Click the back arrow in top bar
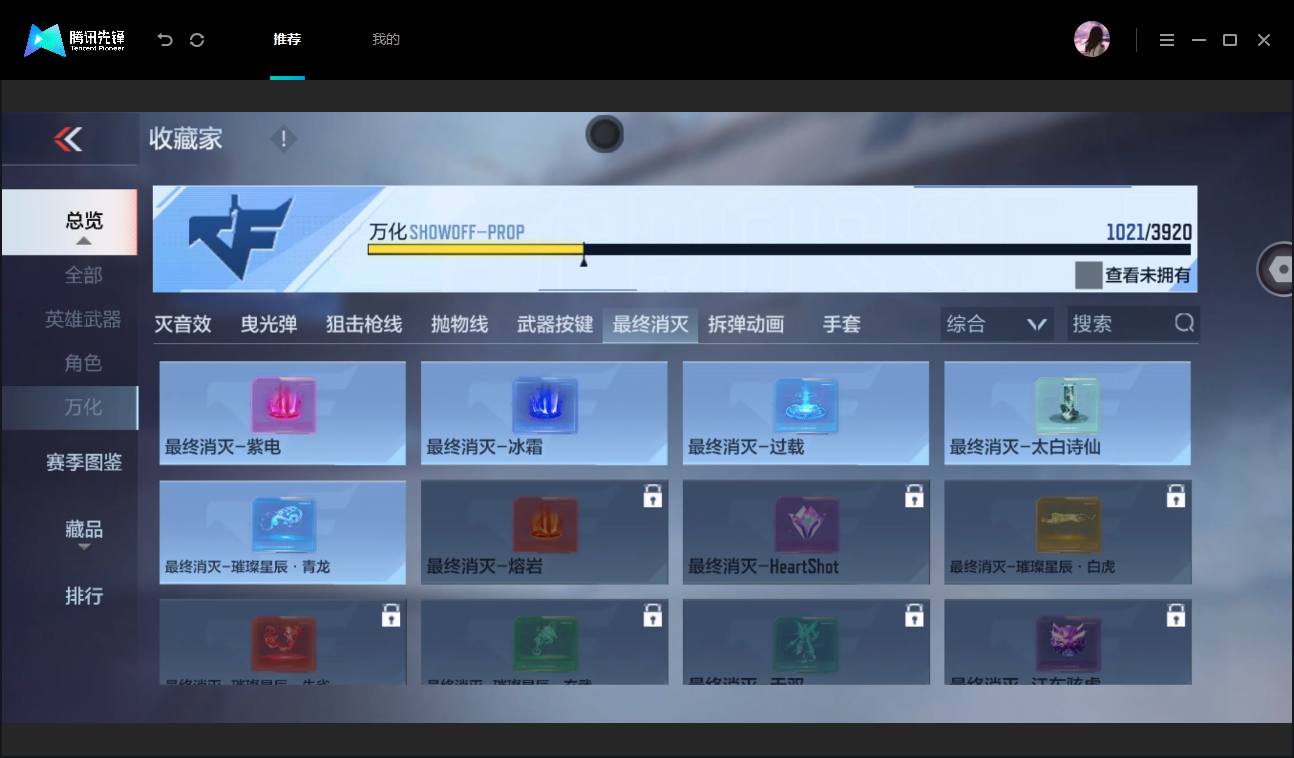1294x758 pixels. tap(165, 40)
